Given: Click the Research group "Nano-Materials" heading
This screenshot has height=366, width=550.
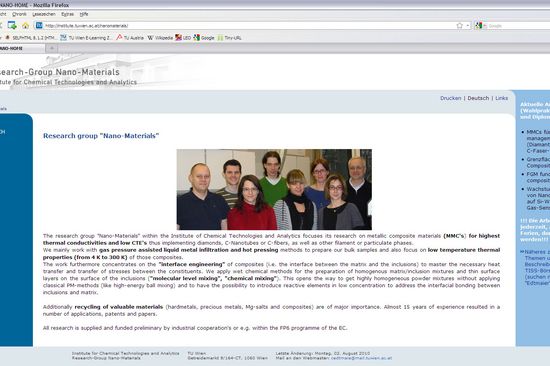Looking at the screenshot, I should [x=101, y=136].
